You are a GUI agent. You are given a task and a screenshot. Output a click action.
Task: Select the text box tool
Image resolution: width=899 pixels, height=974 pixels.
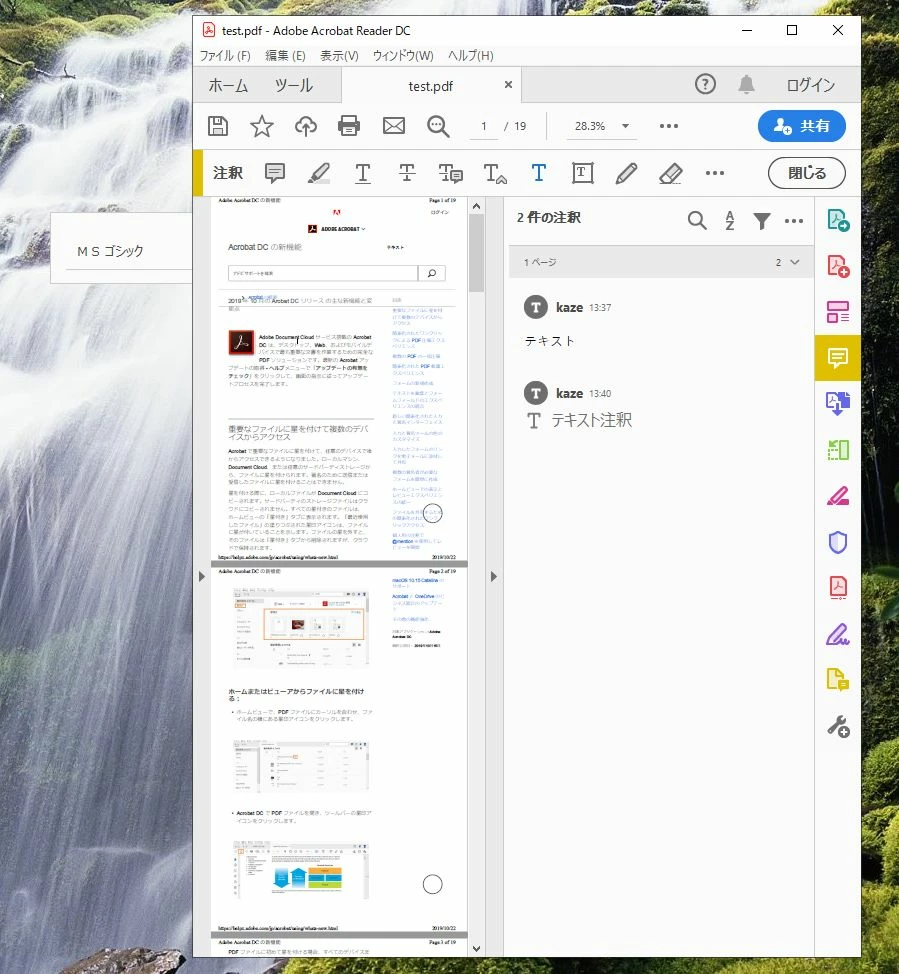click(582, 173)
